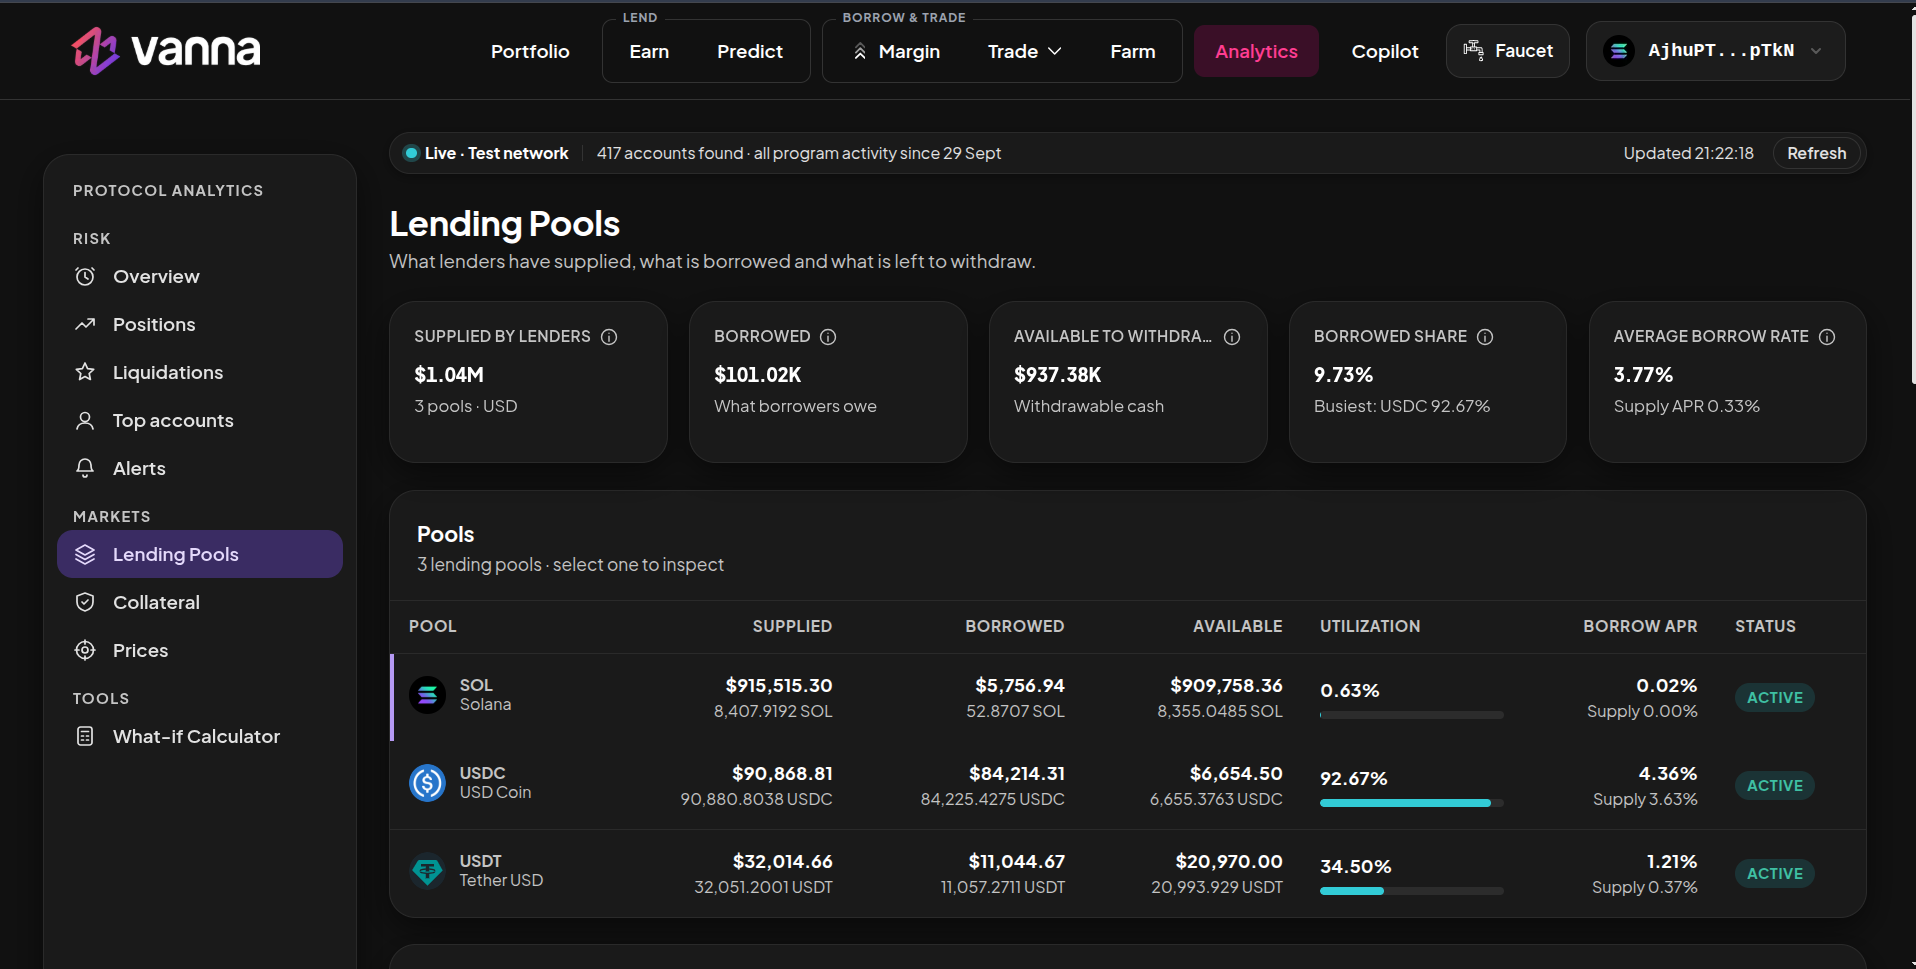Click the UTILIZATION column header

pos(1370,626)
